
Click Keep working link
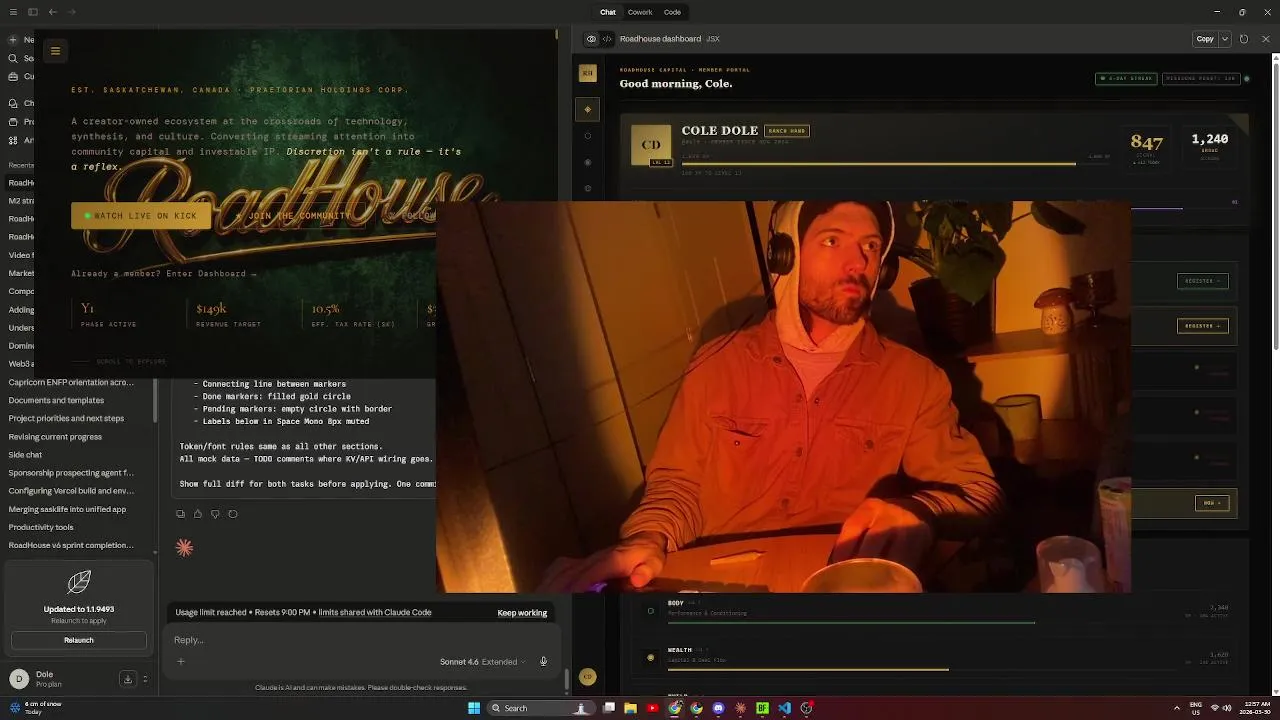[522, 613]
